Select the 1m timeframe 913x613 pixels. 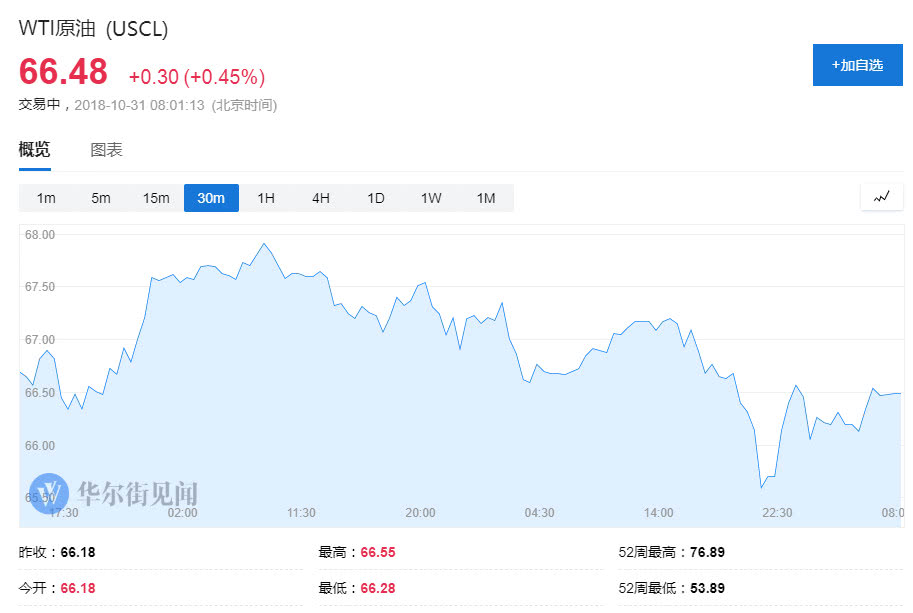coord(46,198)
